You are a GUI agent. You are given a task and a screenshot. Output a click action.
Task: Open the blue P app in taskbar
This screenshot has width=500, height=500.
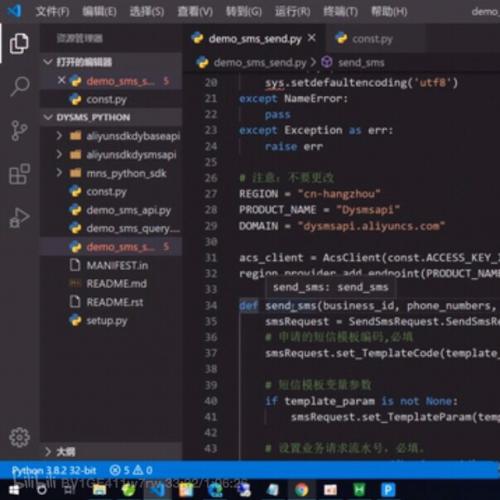(388, 490)
